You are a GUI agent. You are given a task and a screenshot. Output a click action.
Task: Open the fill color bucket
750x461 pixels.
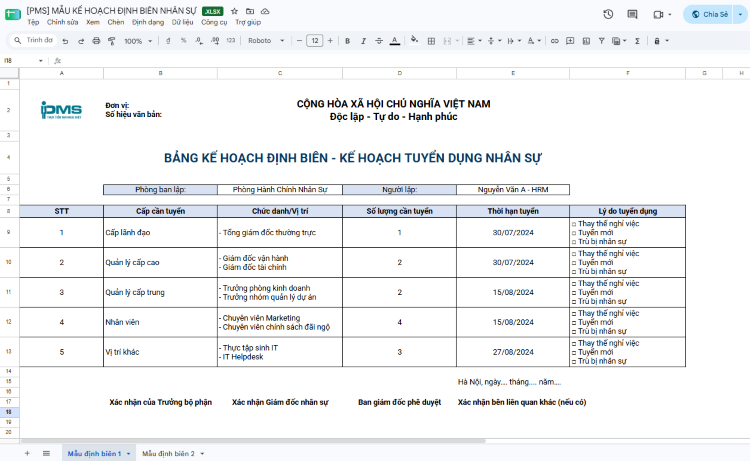pos(414,41)
